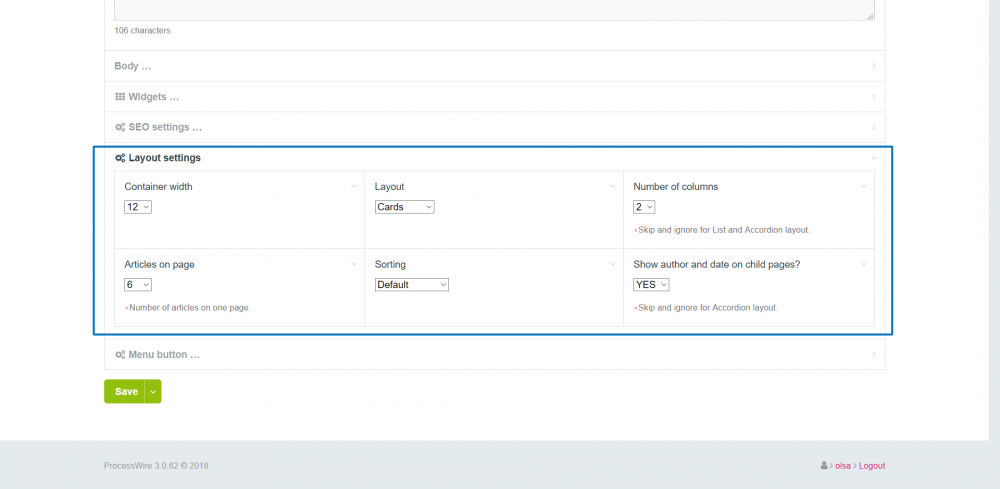Expand the Menu button section

[164, 355]
